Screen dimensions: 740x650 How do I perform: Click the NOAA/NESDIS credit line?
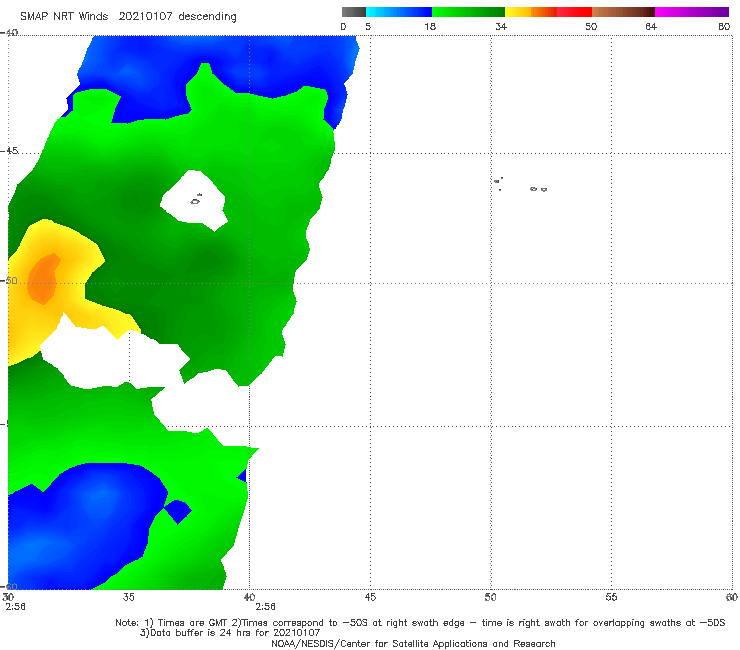(413, 644)
